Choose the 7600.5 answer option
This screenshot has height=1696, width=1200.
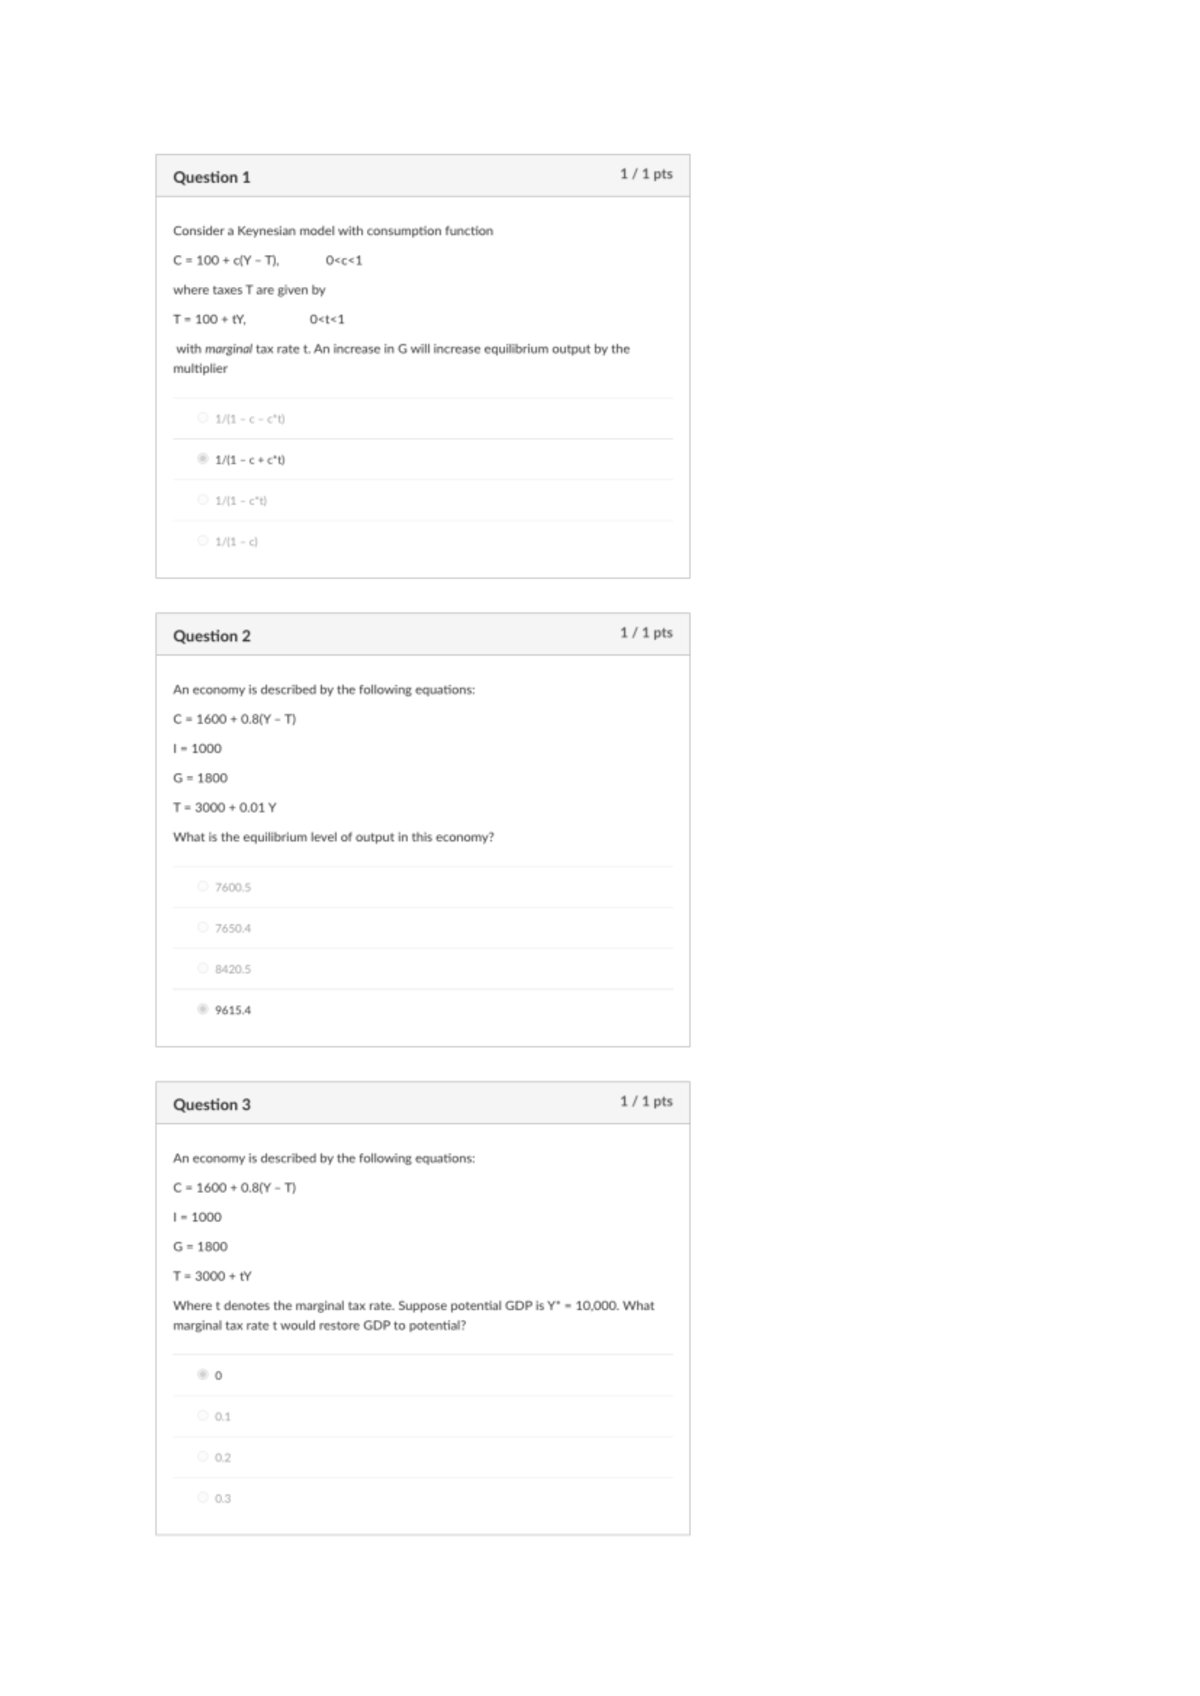coord(203,886)
